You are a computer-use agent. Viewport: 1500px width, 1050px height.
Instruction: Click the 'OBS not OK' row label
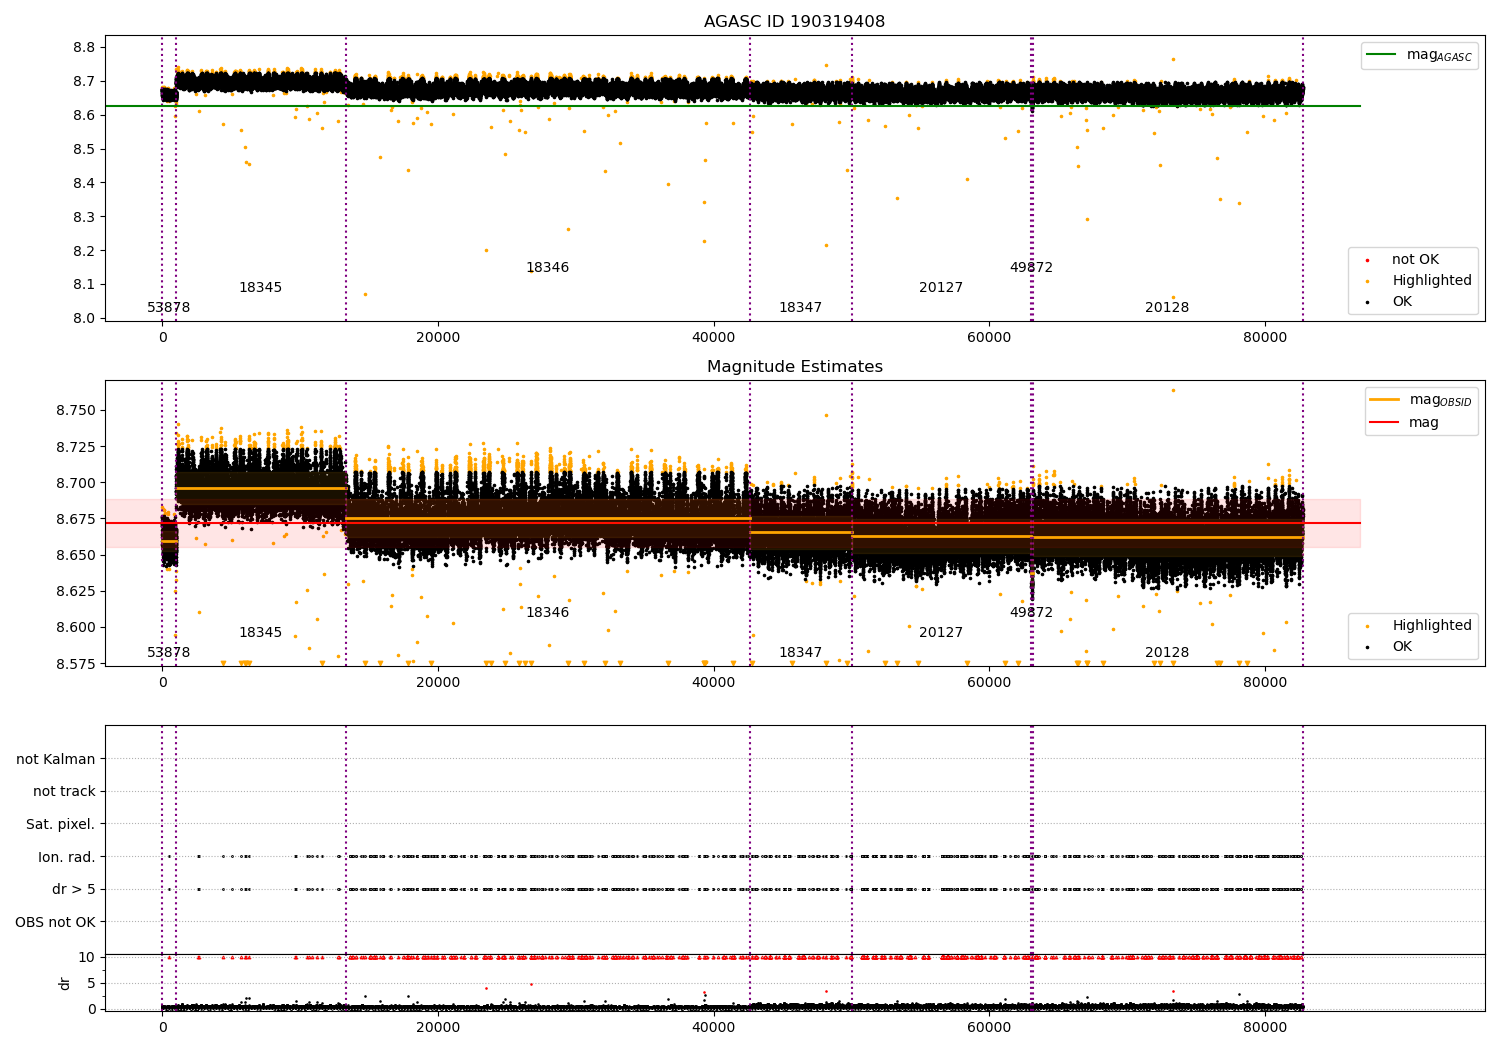55,922
